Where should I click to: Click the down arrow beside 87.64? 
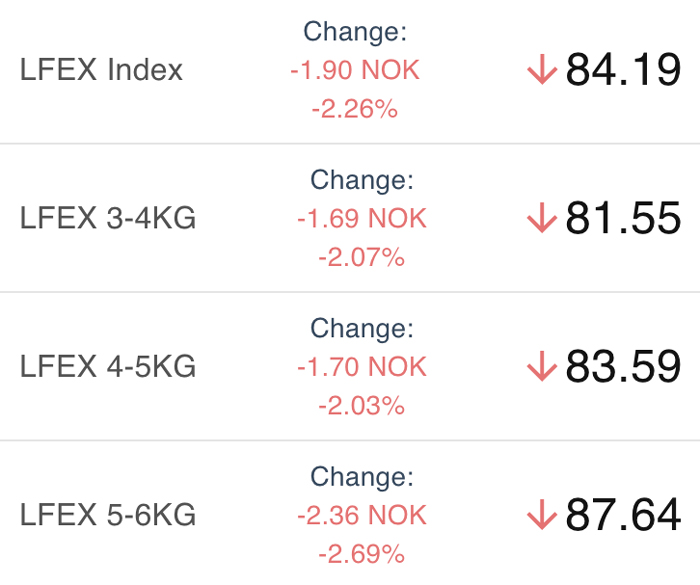coord(542,514)
